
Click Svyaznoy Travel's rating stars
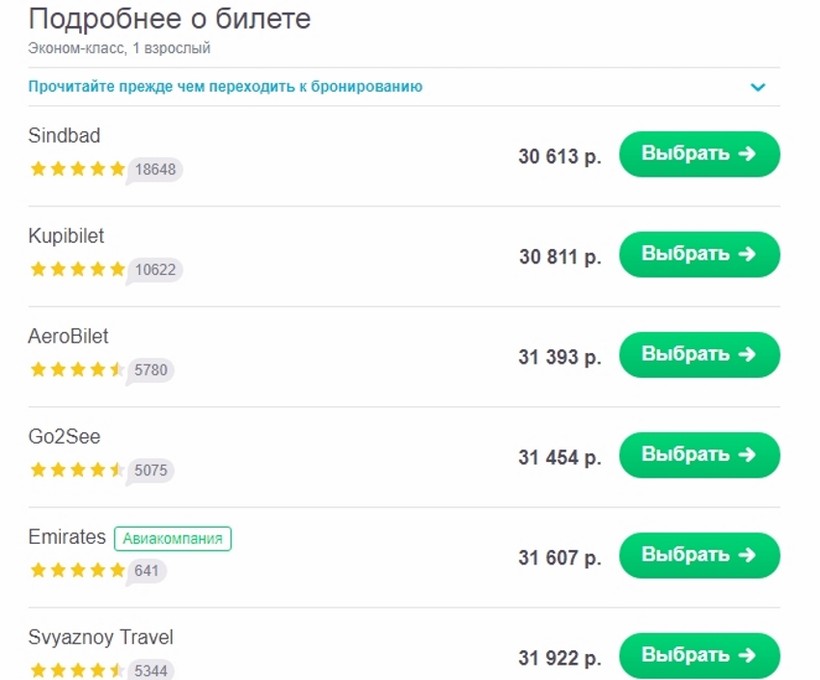[x=77, y=670]
